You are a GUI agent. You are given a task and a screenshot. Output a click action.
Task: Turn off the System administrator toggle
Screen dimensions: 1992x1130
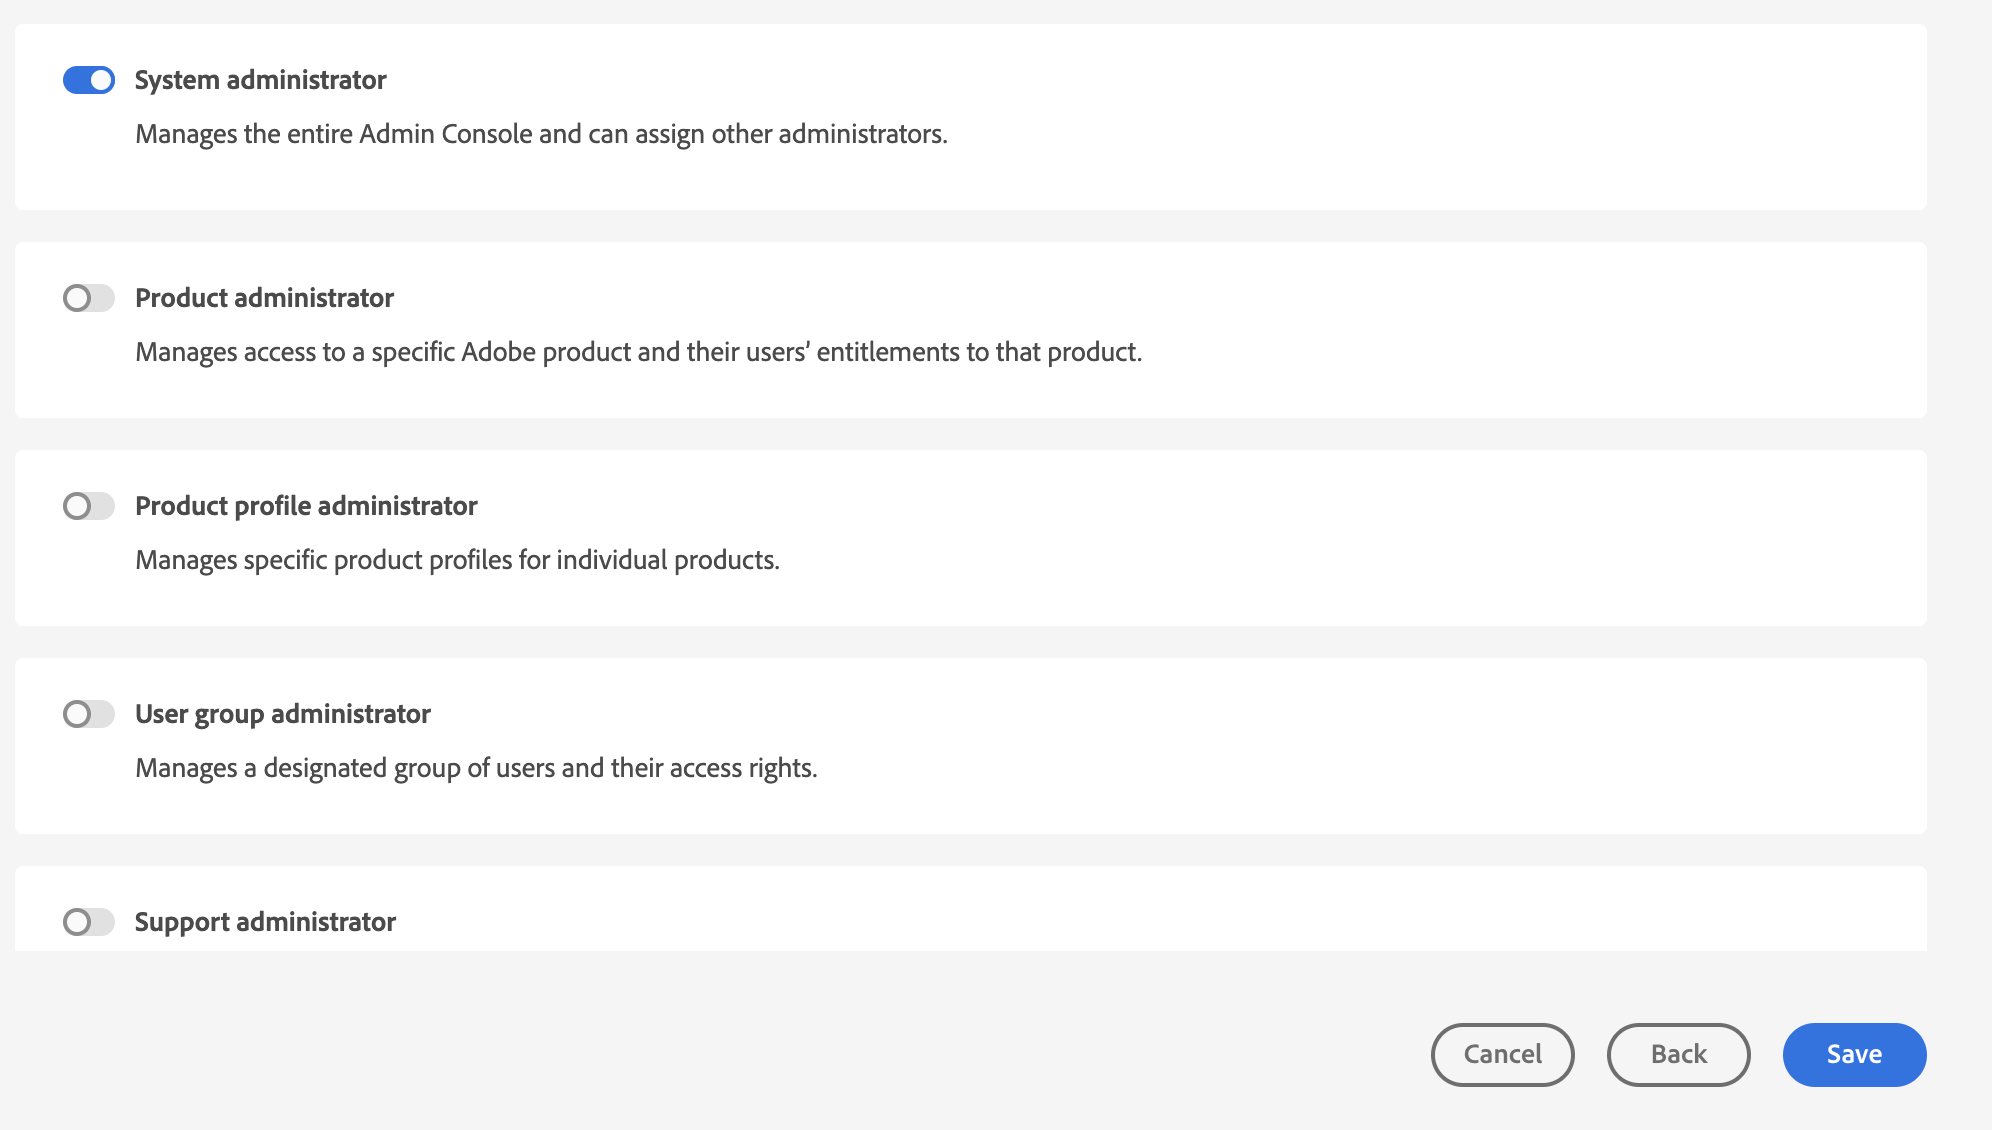tap(89, 80)
